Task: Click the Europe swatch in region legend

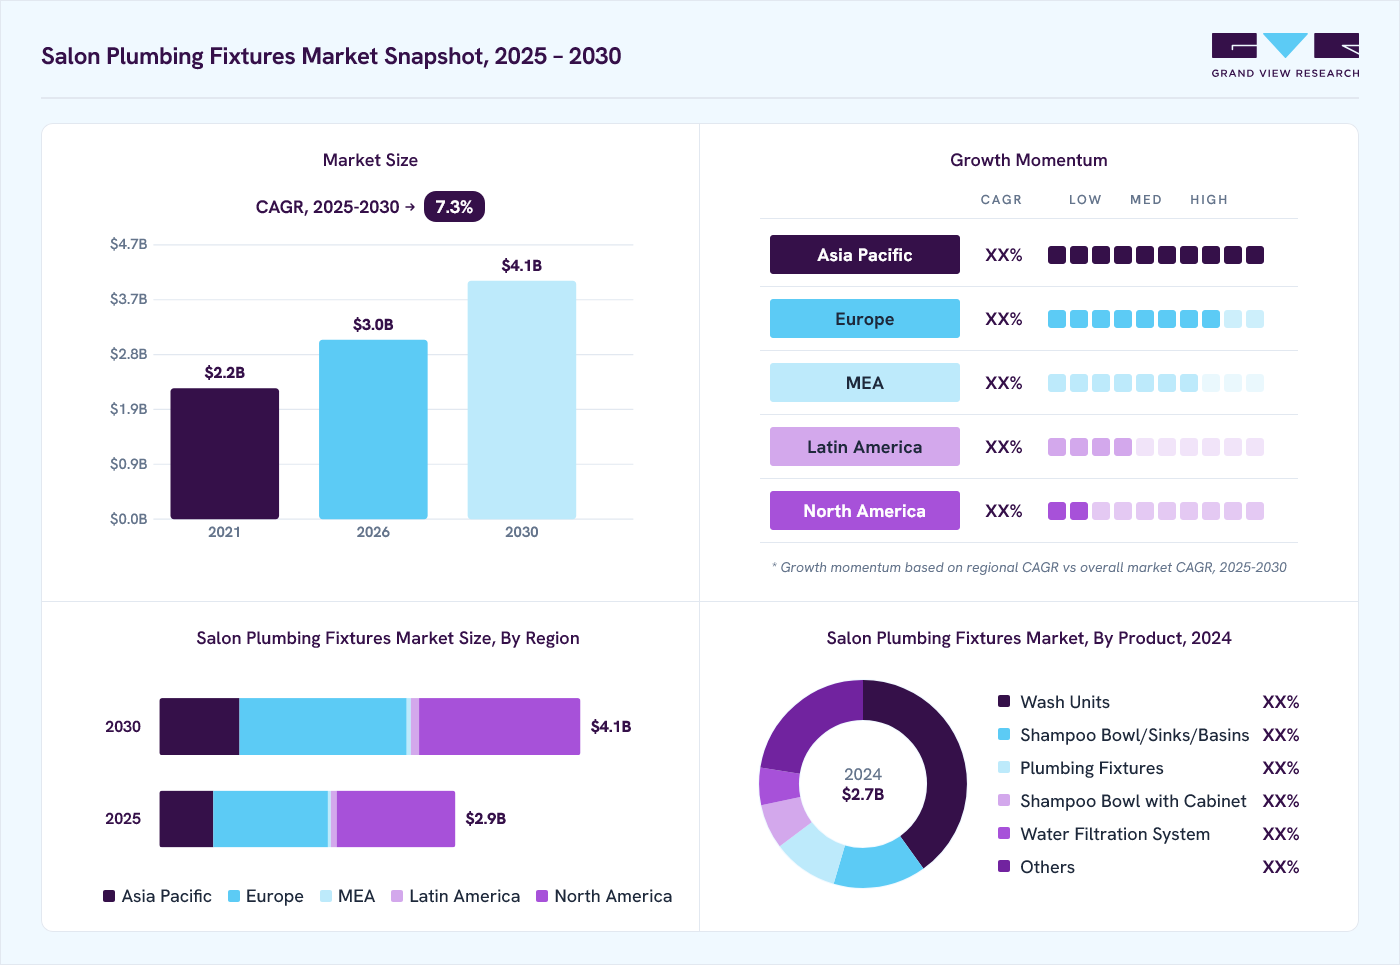Action: pos(234,896)
